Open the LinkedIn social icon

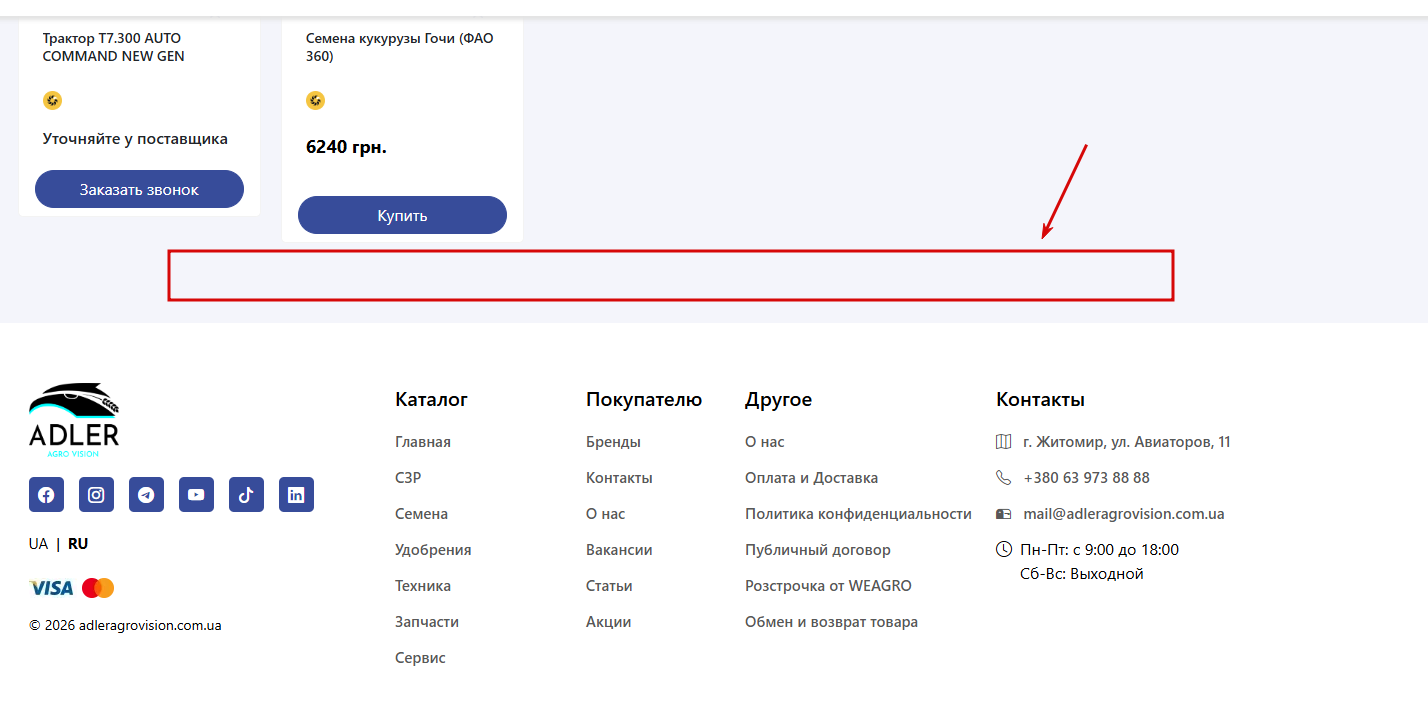[296, 495]
